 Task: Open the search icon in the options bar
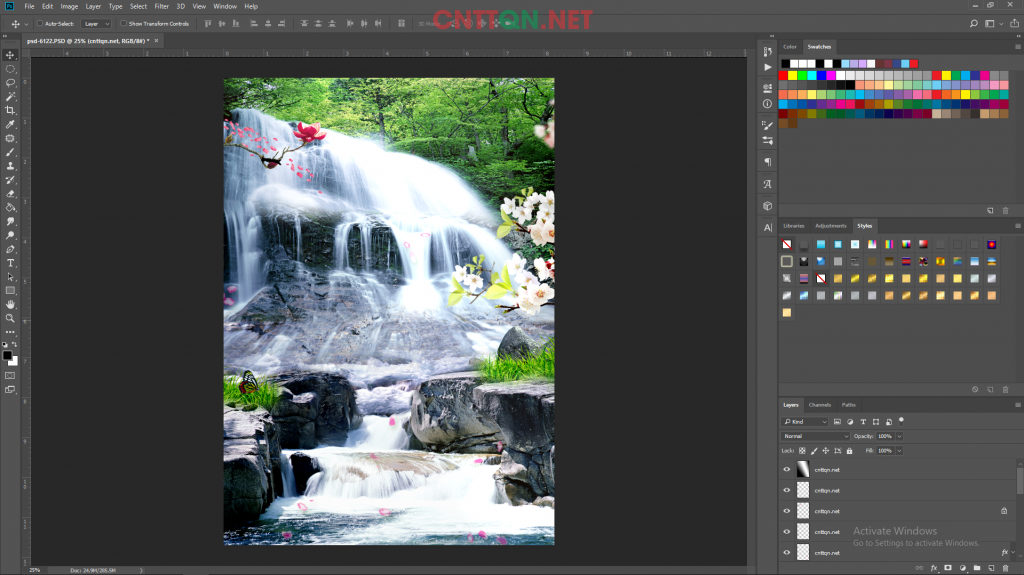[x=973, y=24]
